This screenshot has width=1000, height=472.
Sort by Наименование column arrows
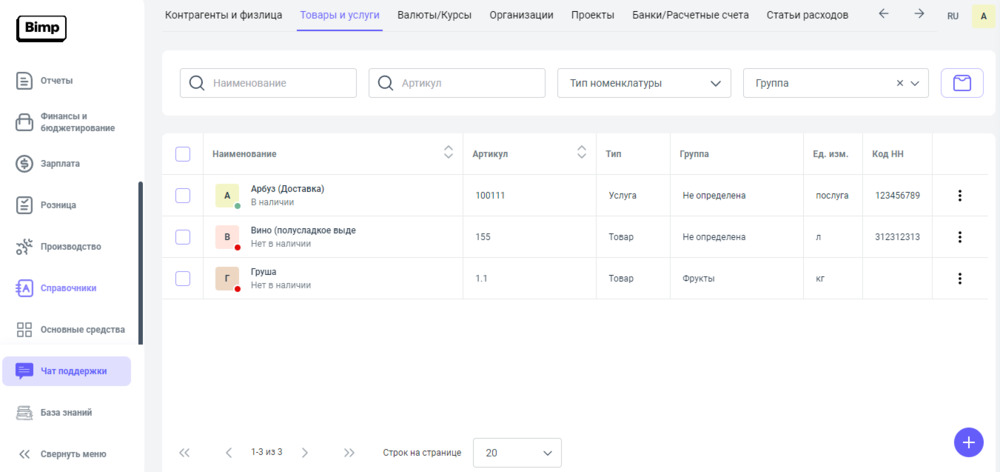tap(448, 153)
